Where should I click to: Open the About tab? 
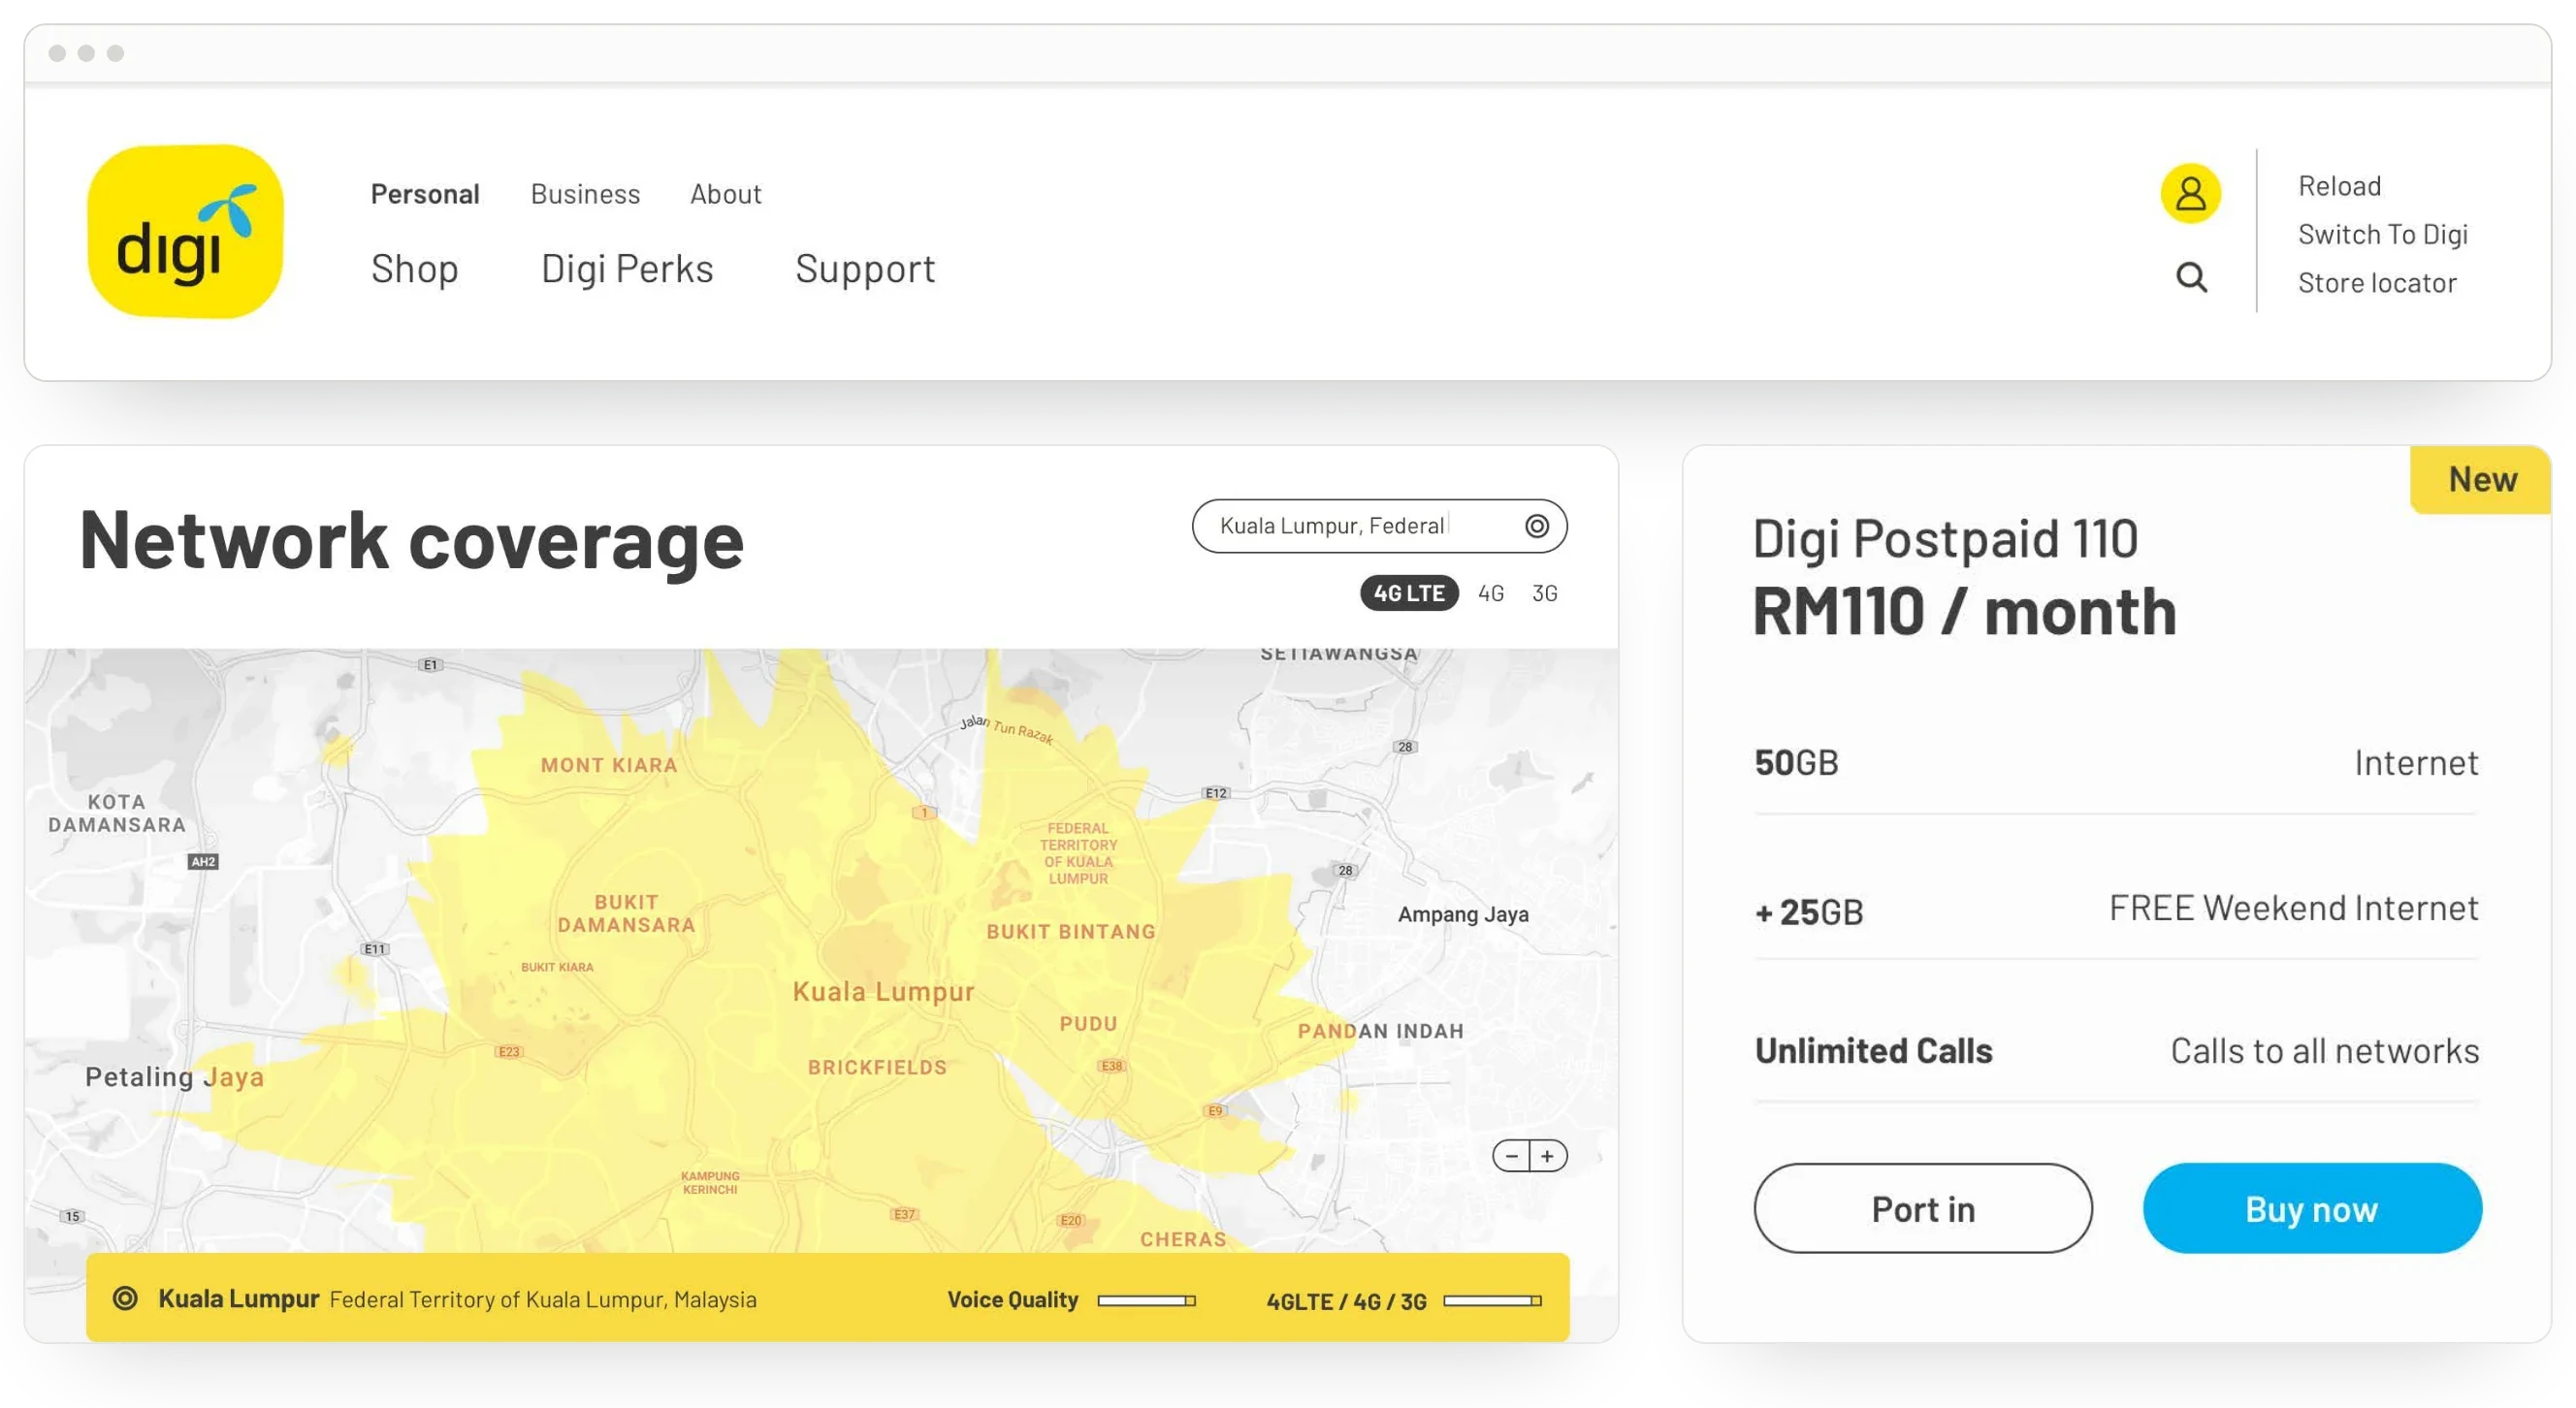coord(726,194)
